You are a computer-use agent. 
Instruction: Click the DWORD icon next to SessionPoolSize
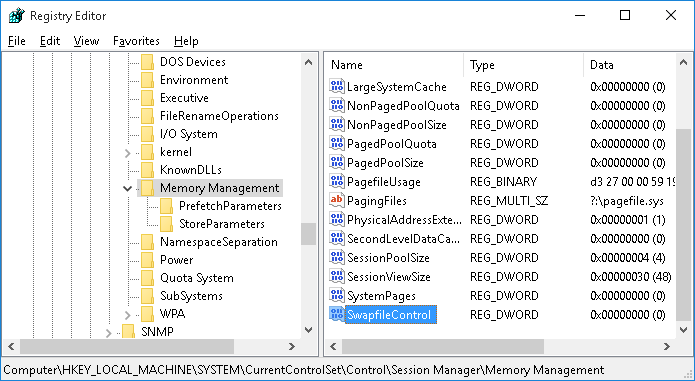pyautogui.click(x=337, y=258)
